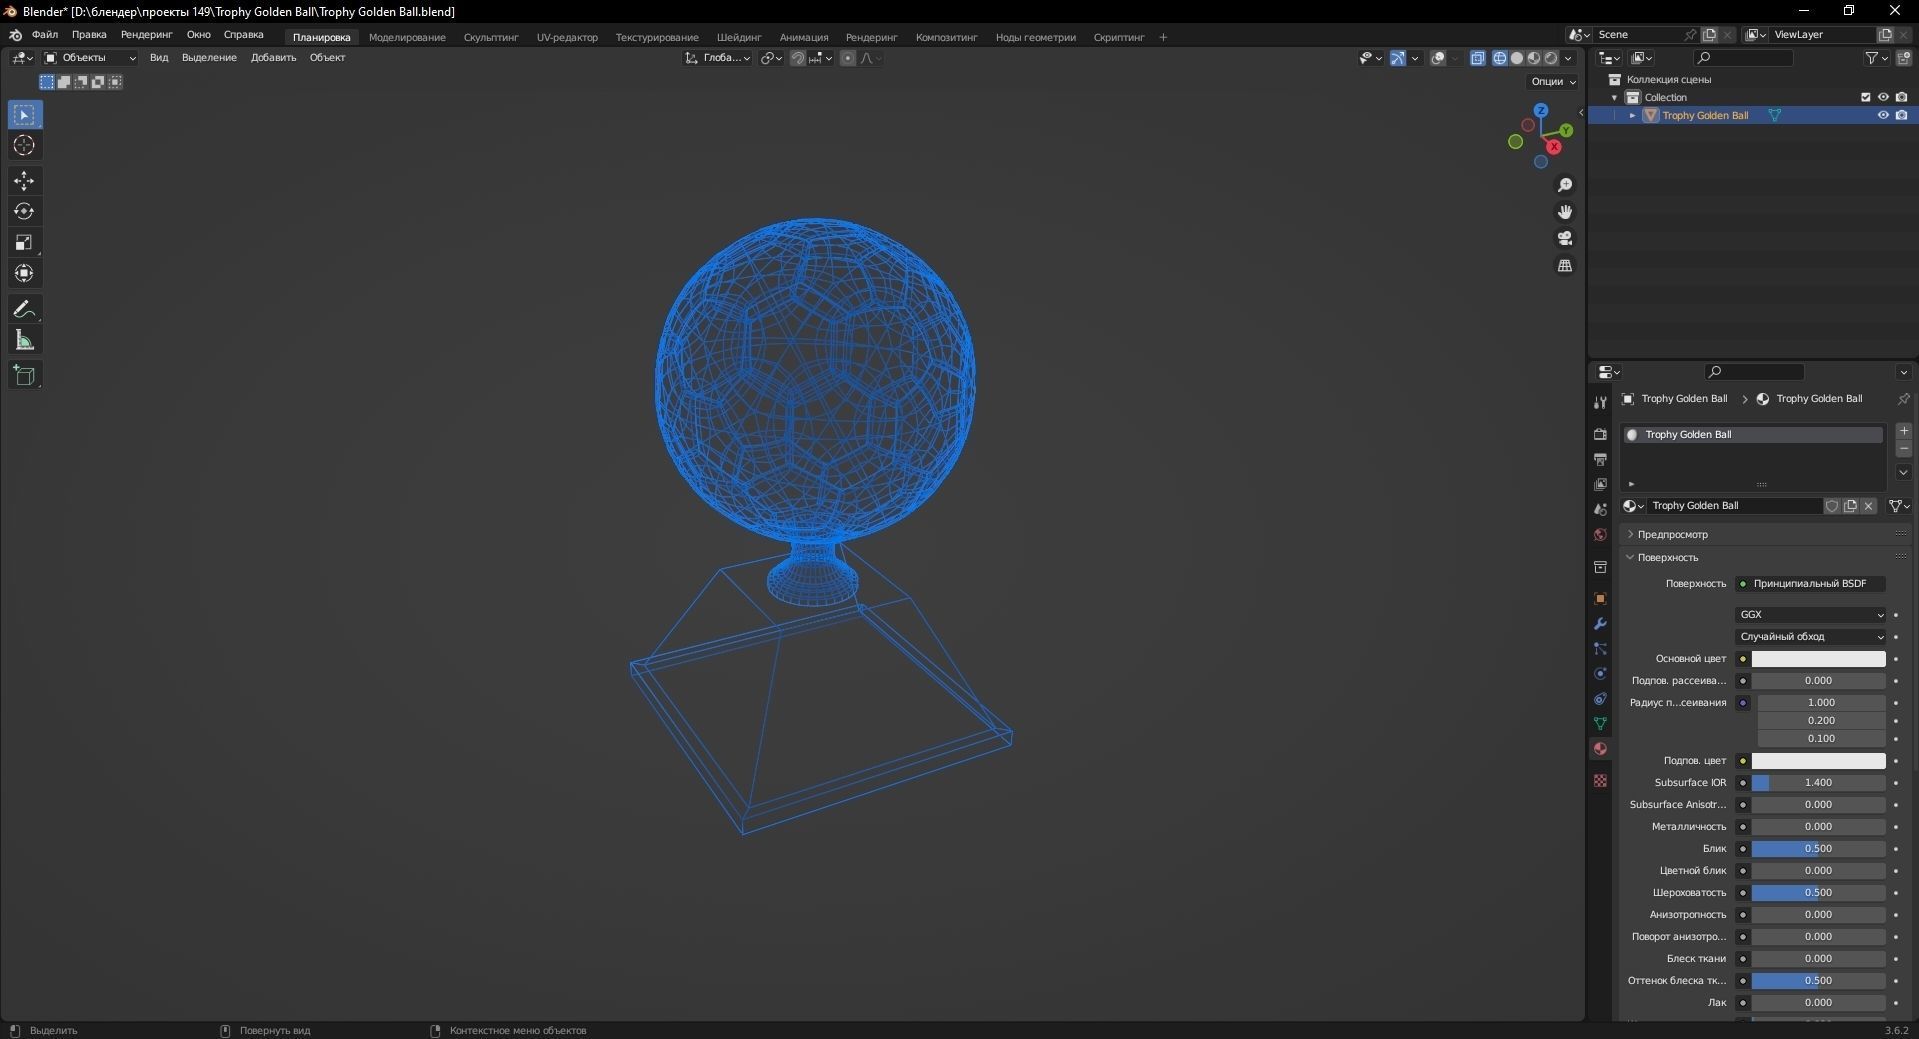Collapse the Collection tree arrow
1919x1039 pixels.
click(x=1614, y=98)
